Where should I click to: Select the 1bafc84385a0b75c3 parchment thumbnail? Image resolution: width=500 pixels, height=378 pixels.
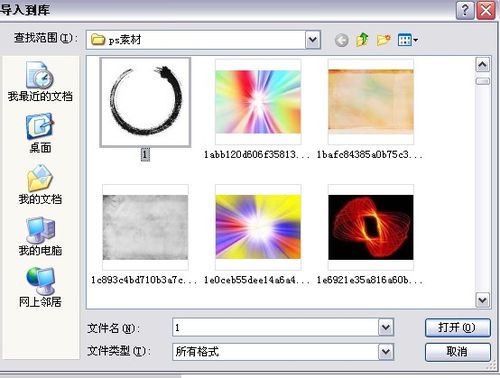371,102
